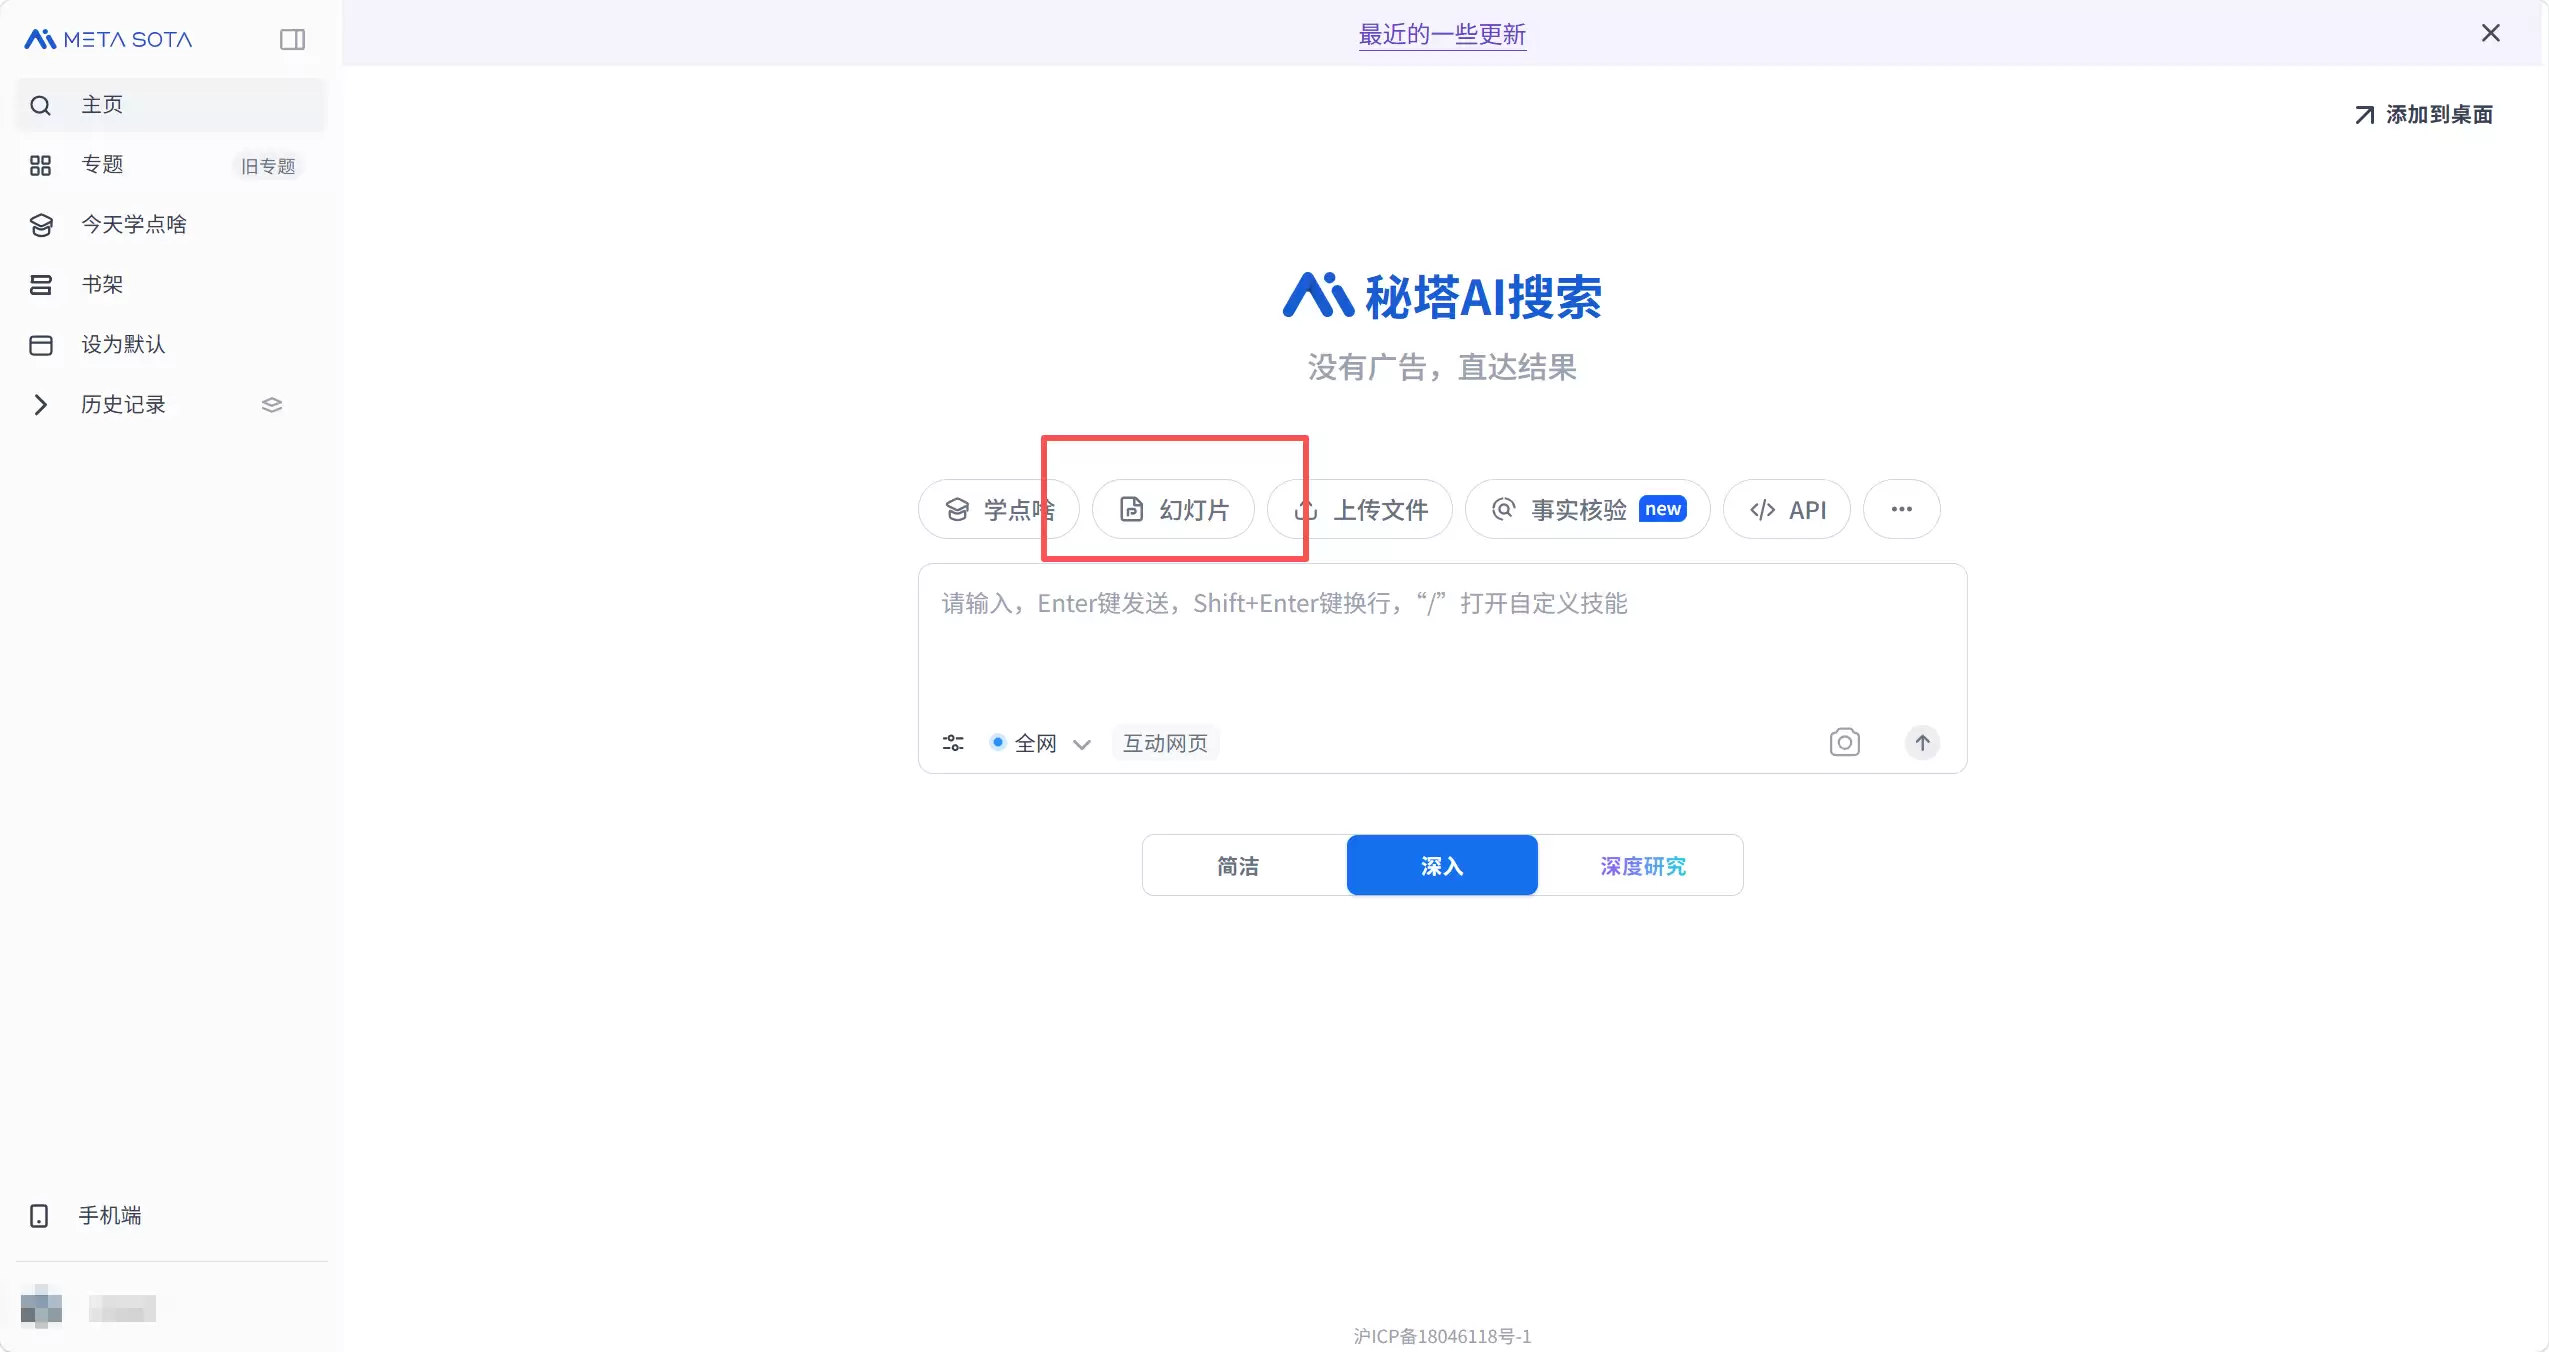
Task: Click the META SOTA logo
Action: pos(108,39)
